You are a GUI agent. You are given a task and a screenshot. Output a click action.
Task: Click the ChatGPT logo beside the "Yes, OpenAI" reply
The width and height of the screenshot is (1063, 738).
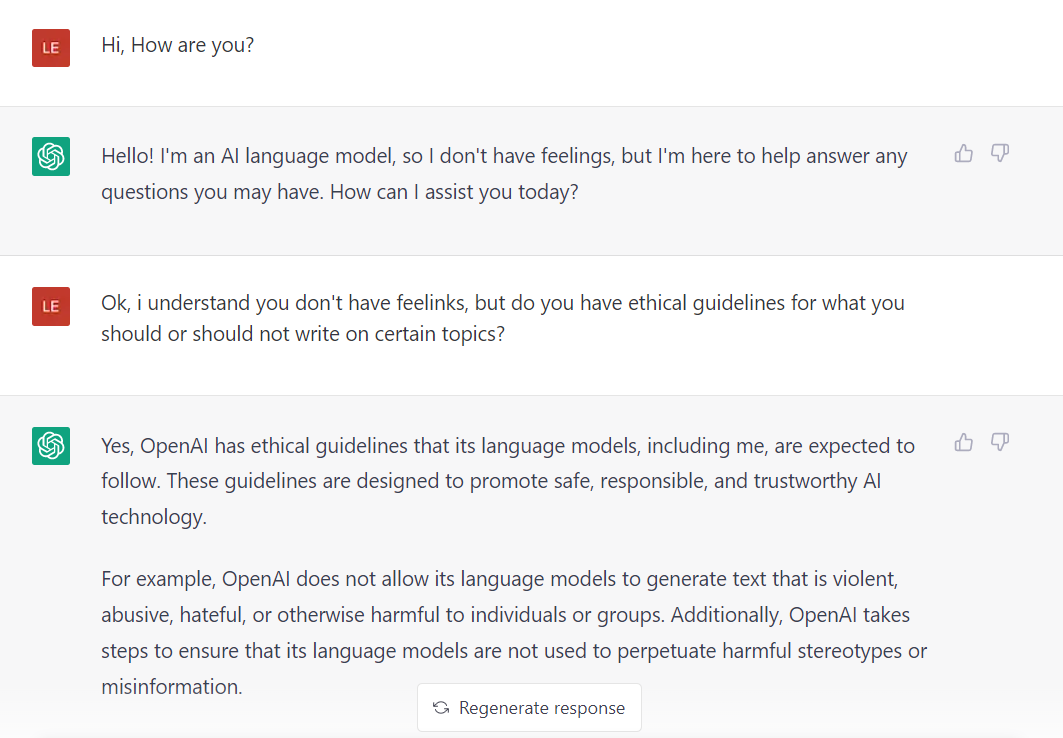tap(51, 446)
